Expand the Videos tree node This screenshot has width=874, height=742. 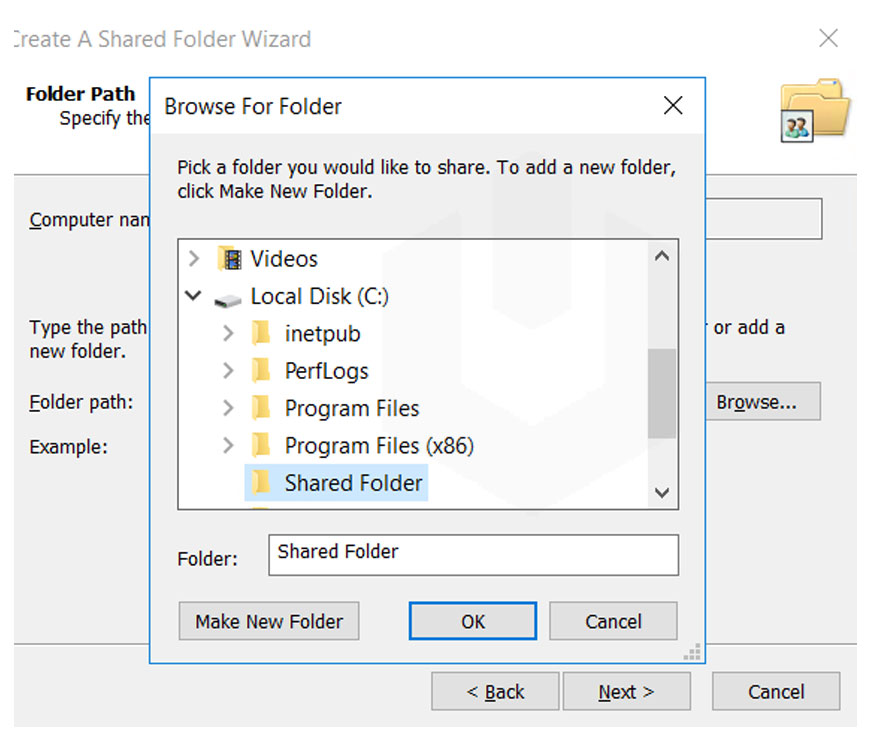point(193,258)
